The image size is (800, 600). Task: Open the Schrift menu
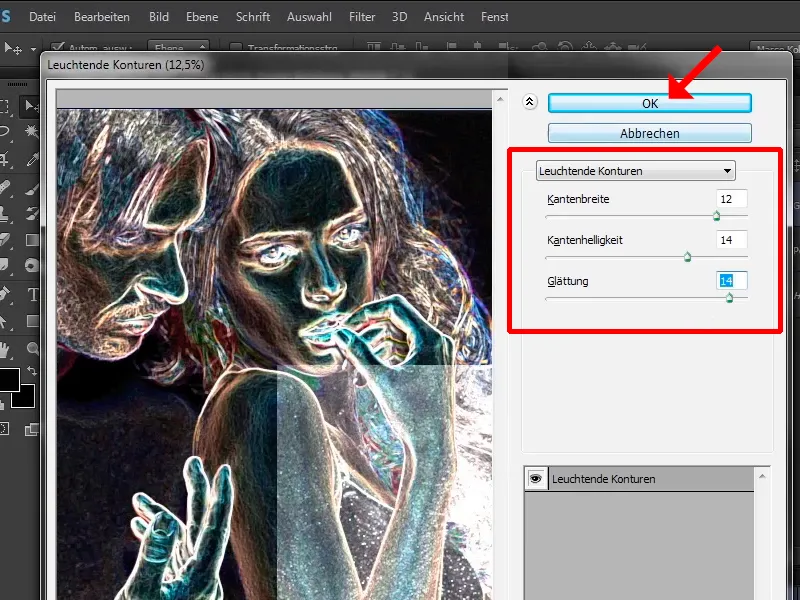pos(253,17)
